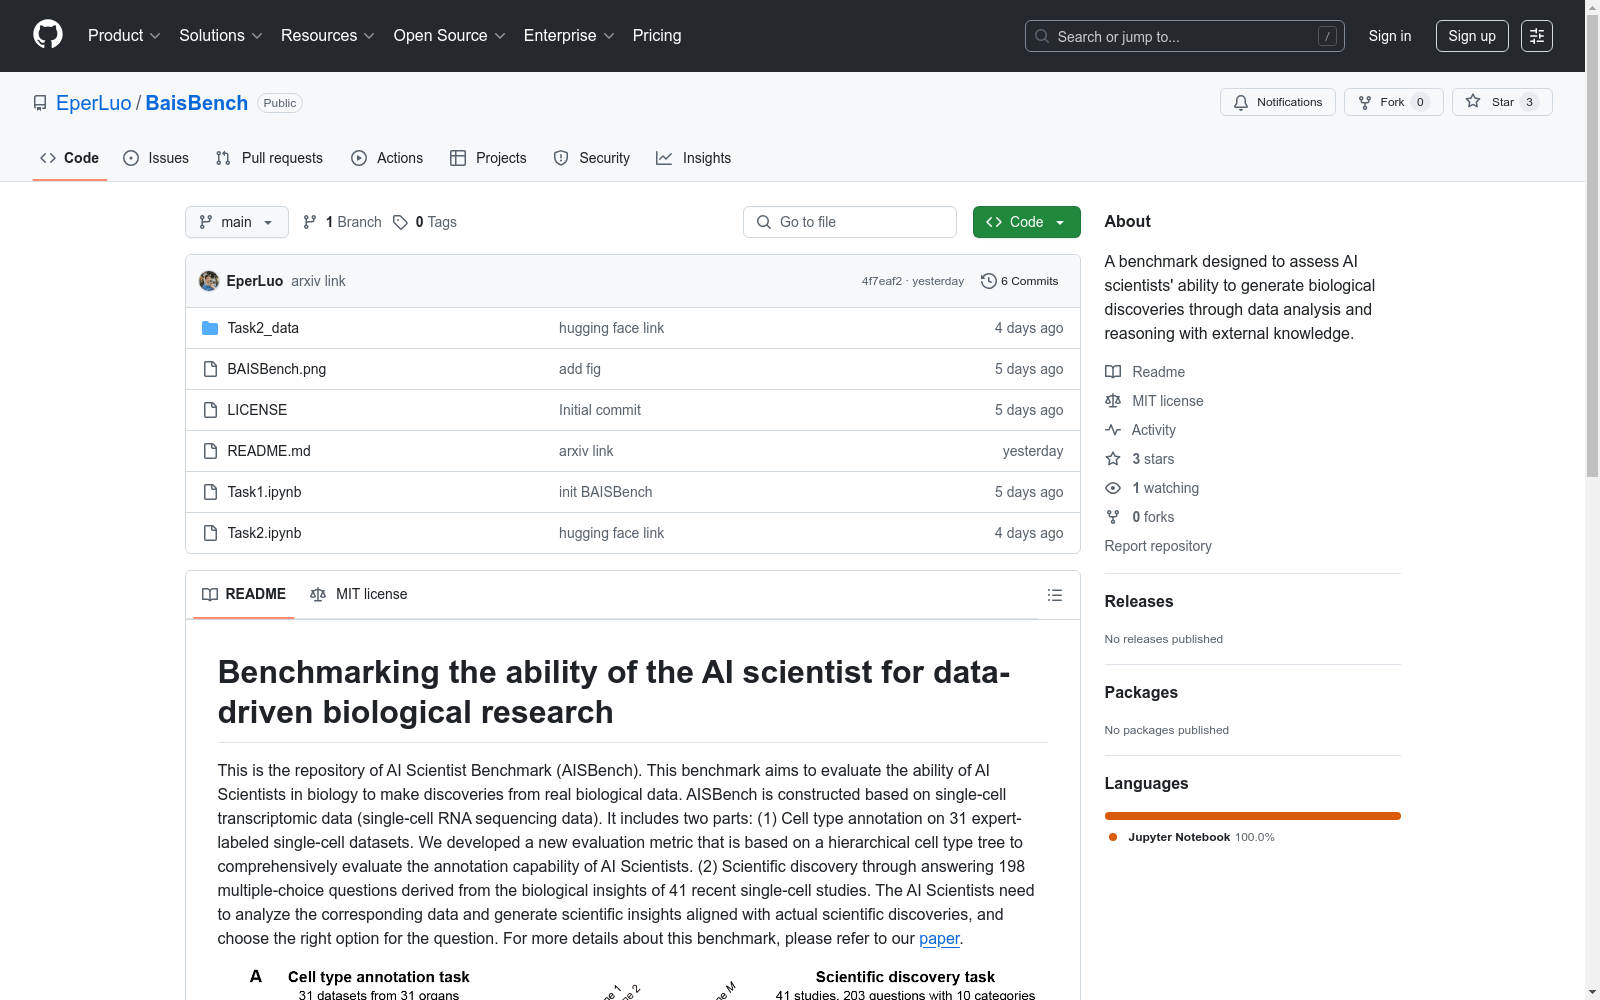This screenshot has width=1600, height=1000.
Task: Click the EperLuo commit author avatar
Action: [x=209, y=281]
